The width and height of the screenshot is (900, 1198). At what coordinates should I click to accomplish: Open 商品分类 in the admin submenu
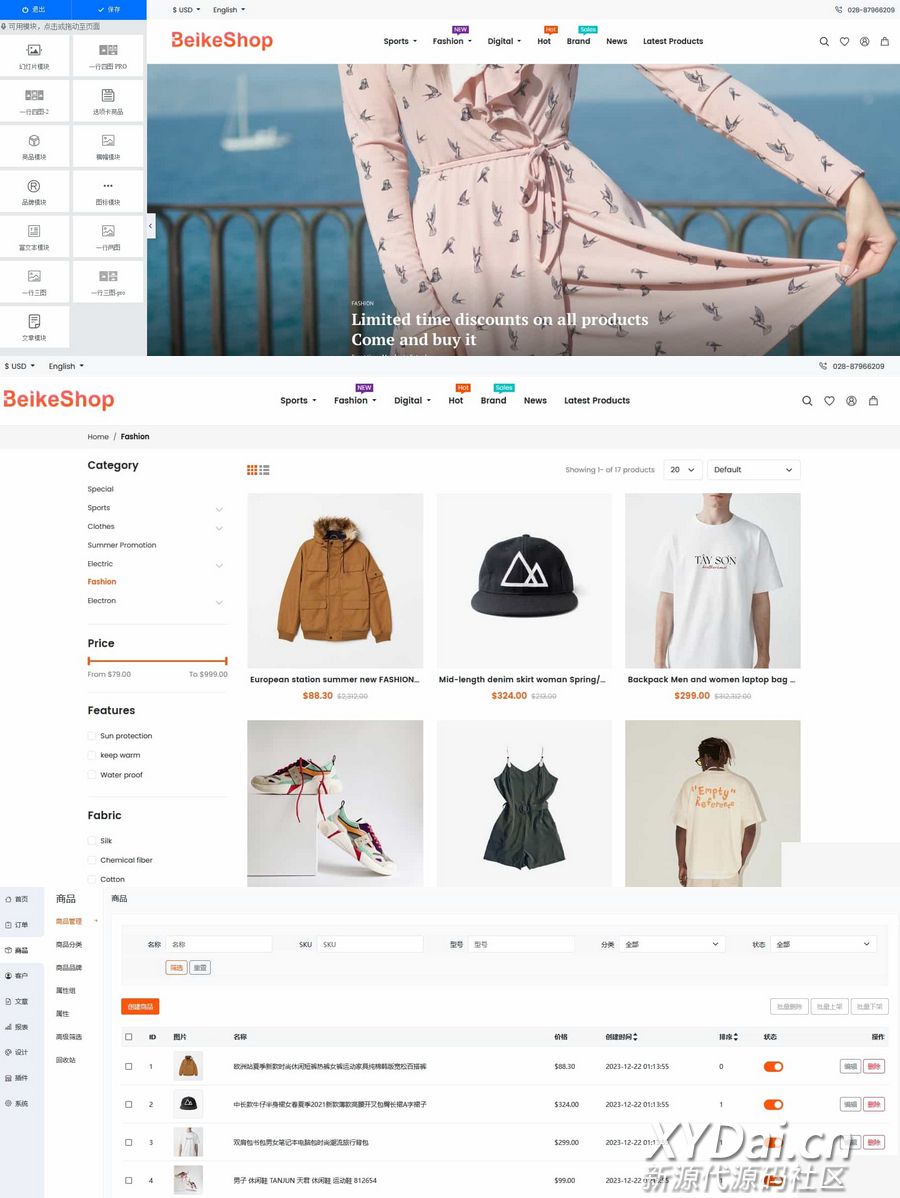pyautogui.click(x=69, y=945)
